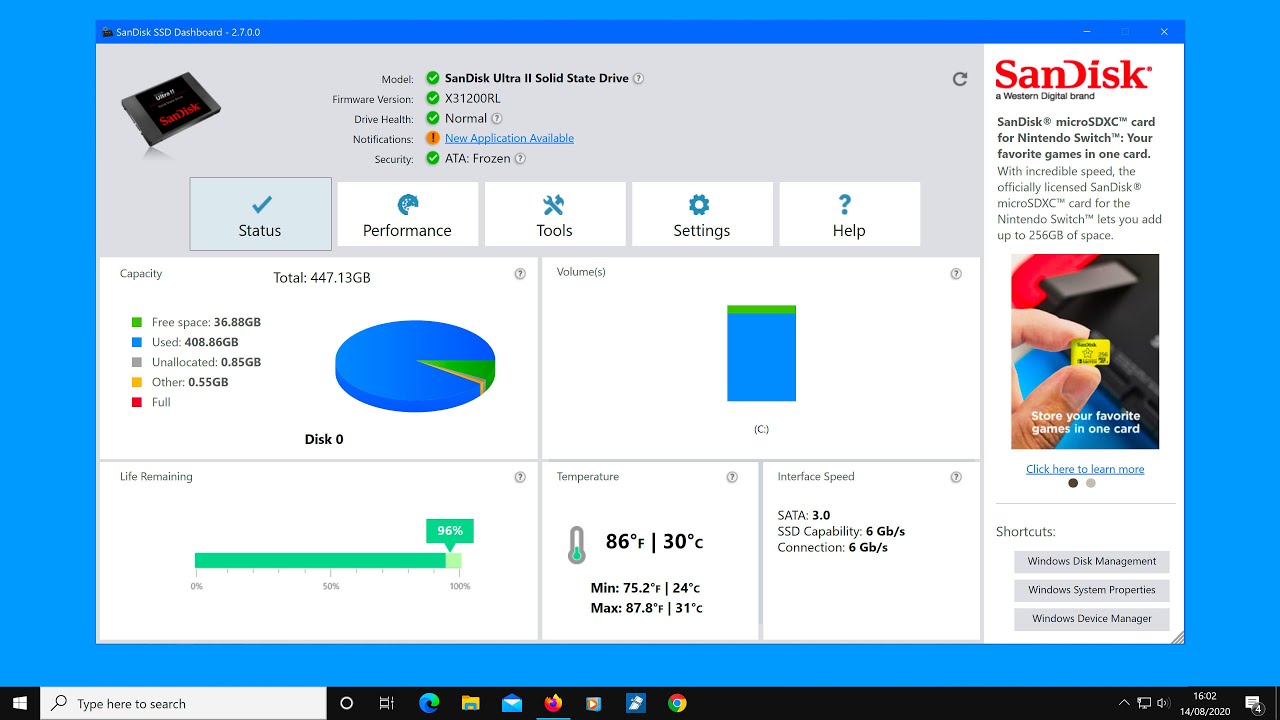
Task: Open help icon beside ATA: Frozen
Action: pos(520,158)
